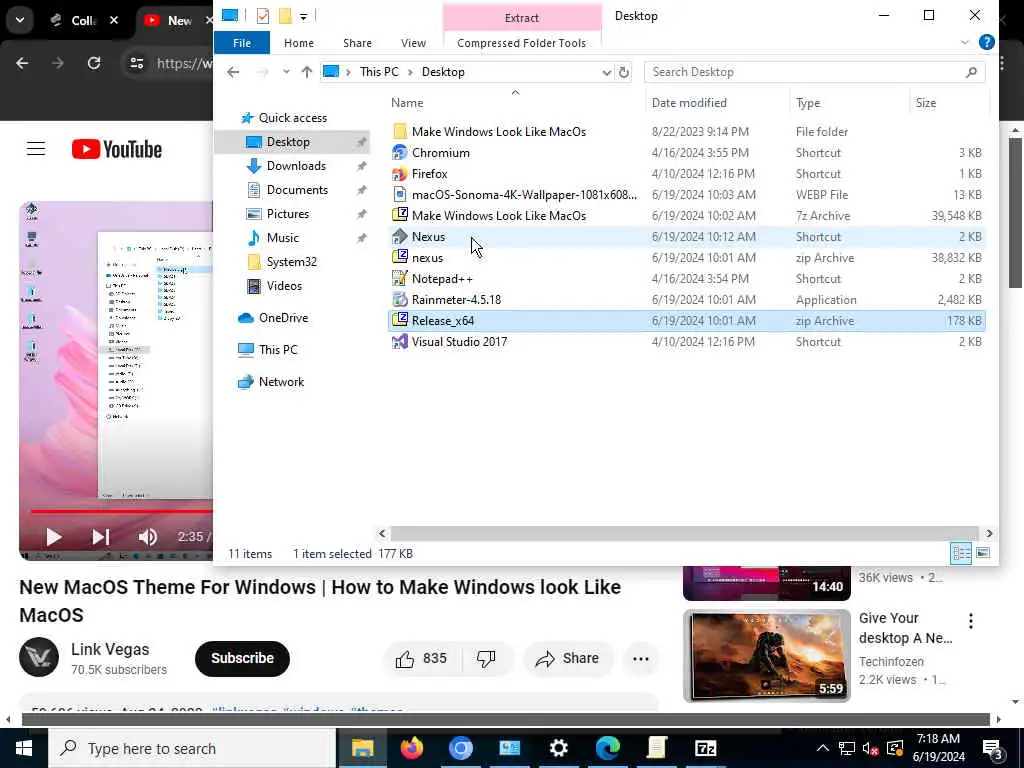This screenshot has height=768, width=1024.
Task: Switch to the Home ribbon tab
Action: [298, 42]
